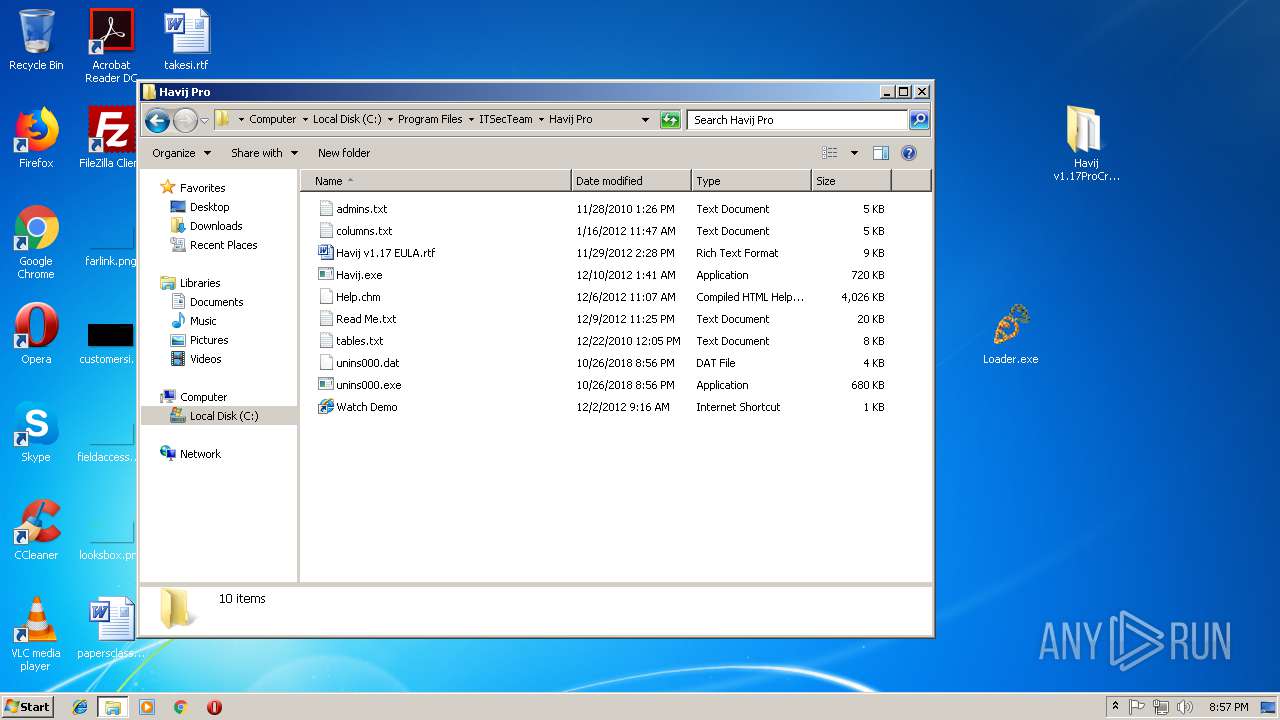The width and height of the screenshot is (1280, 720).
Task: Open the Share with menu
Action: [x=264, y=153]
